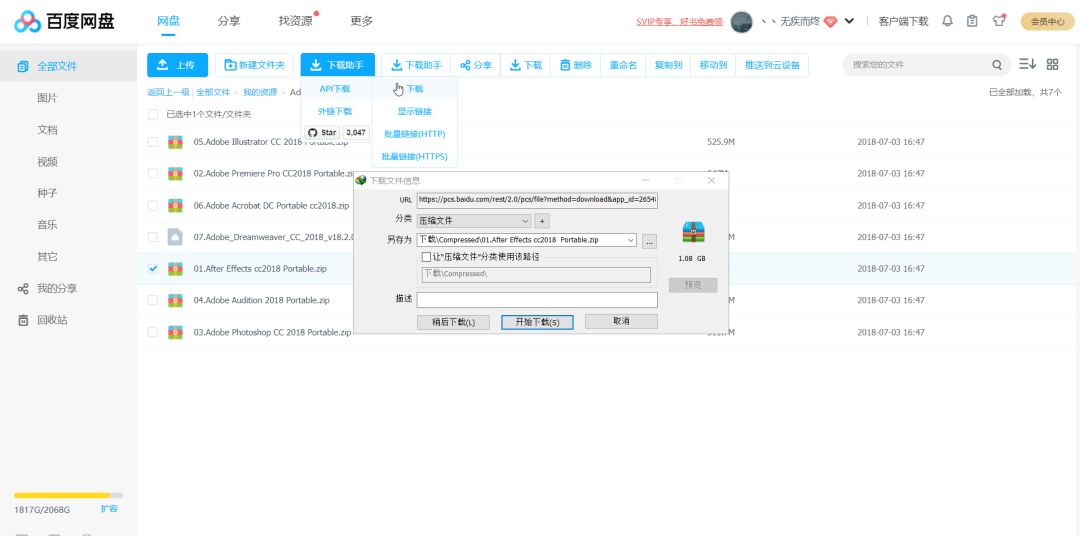Choose 批量链接(HTTP) in submenu
This screenshot has width=1080, height=536.
415,134
